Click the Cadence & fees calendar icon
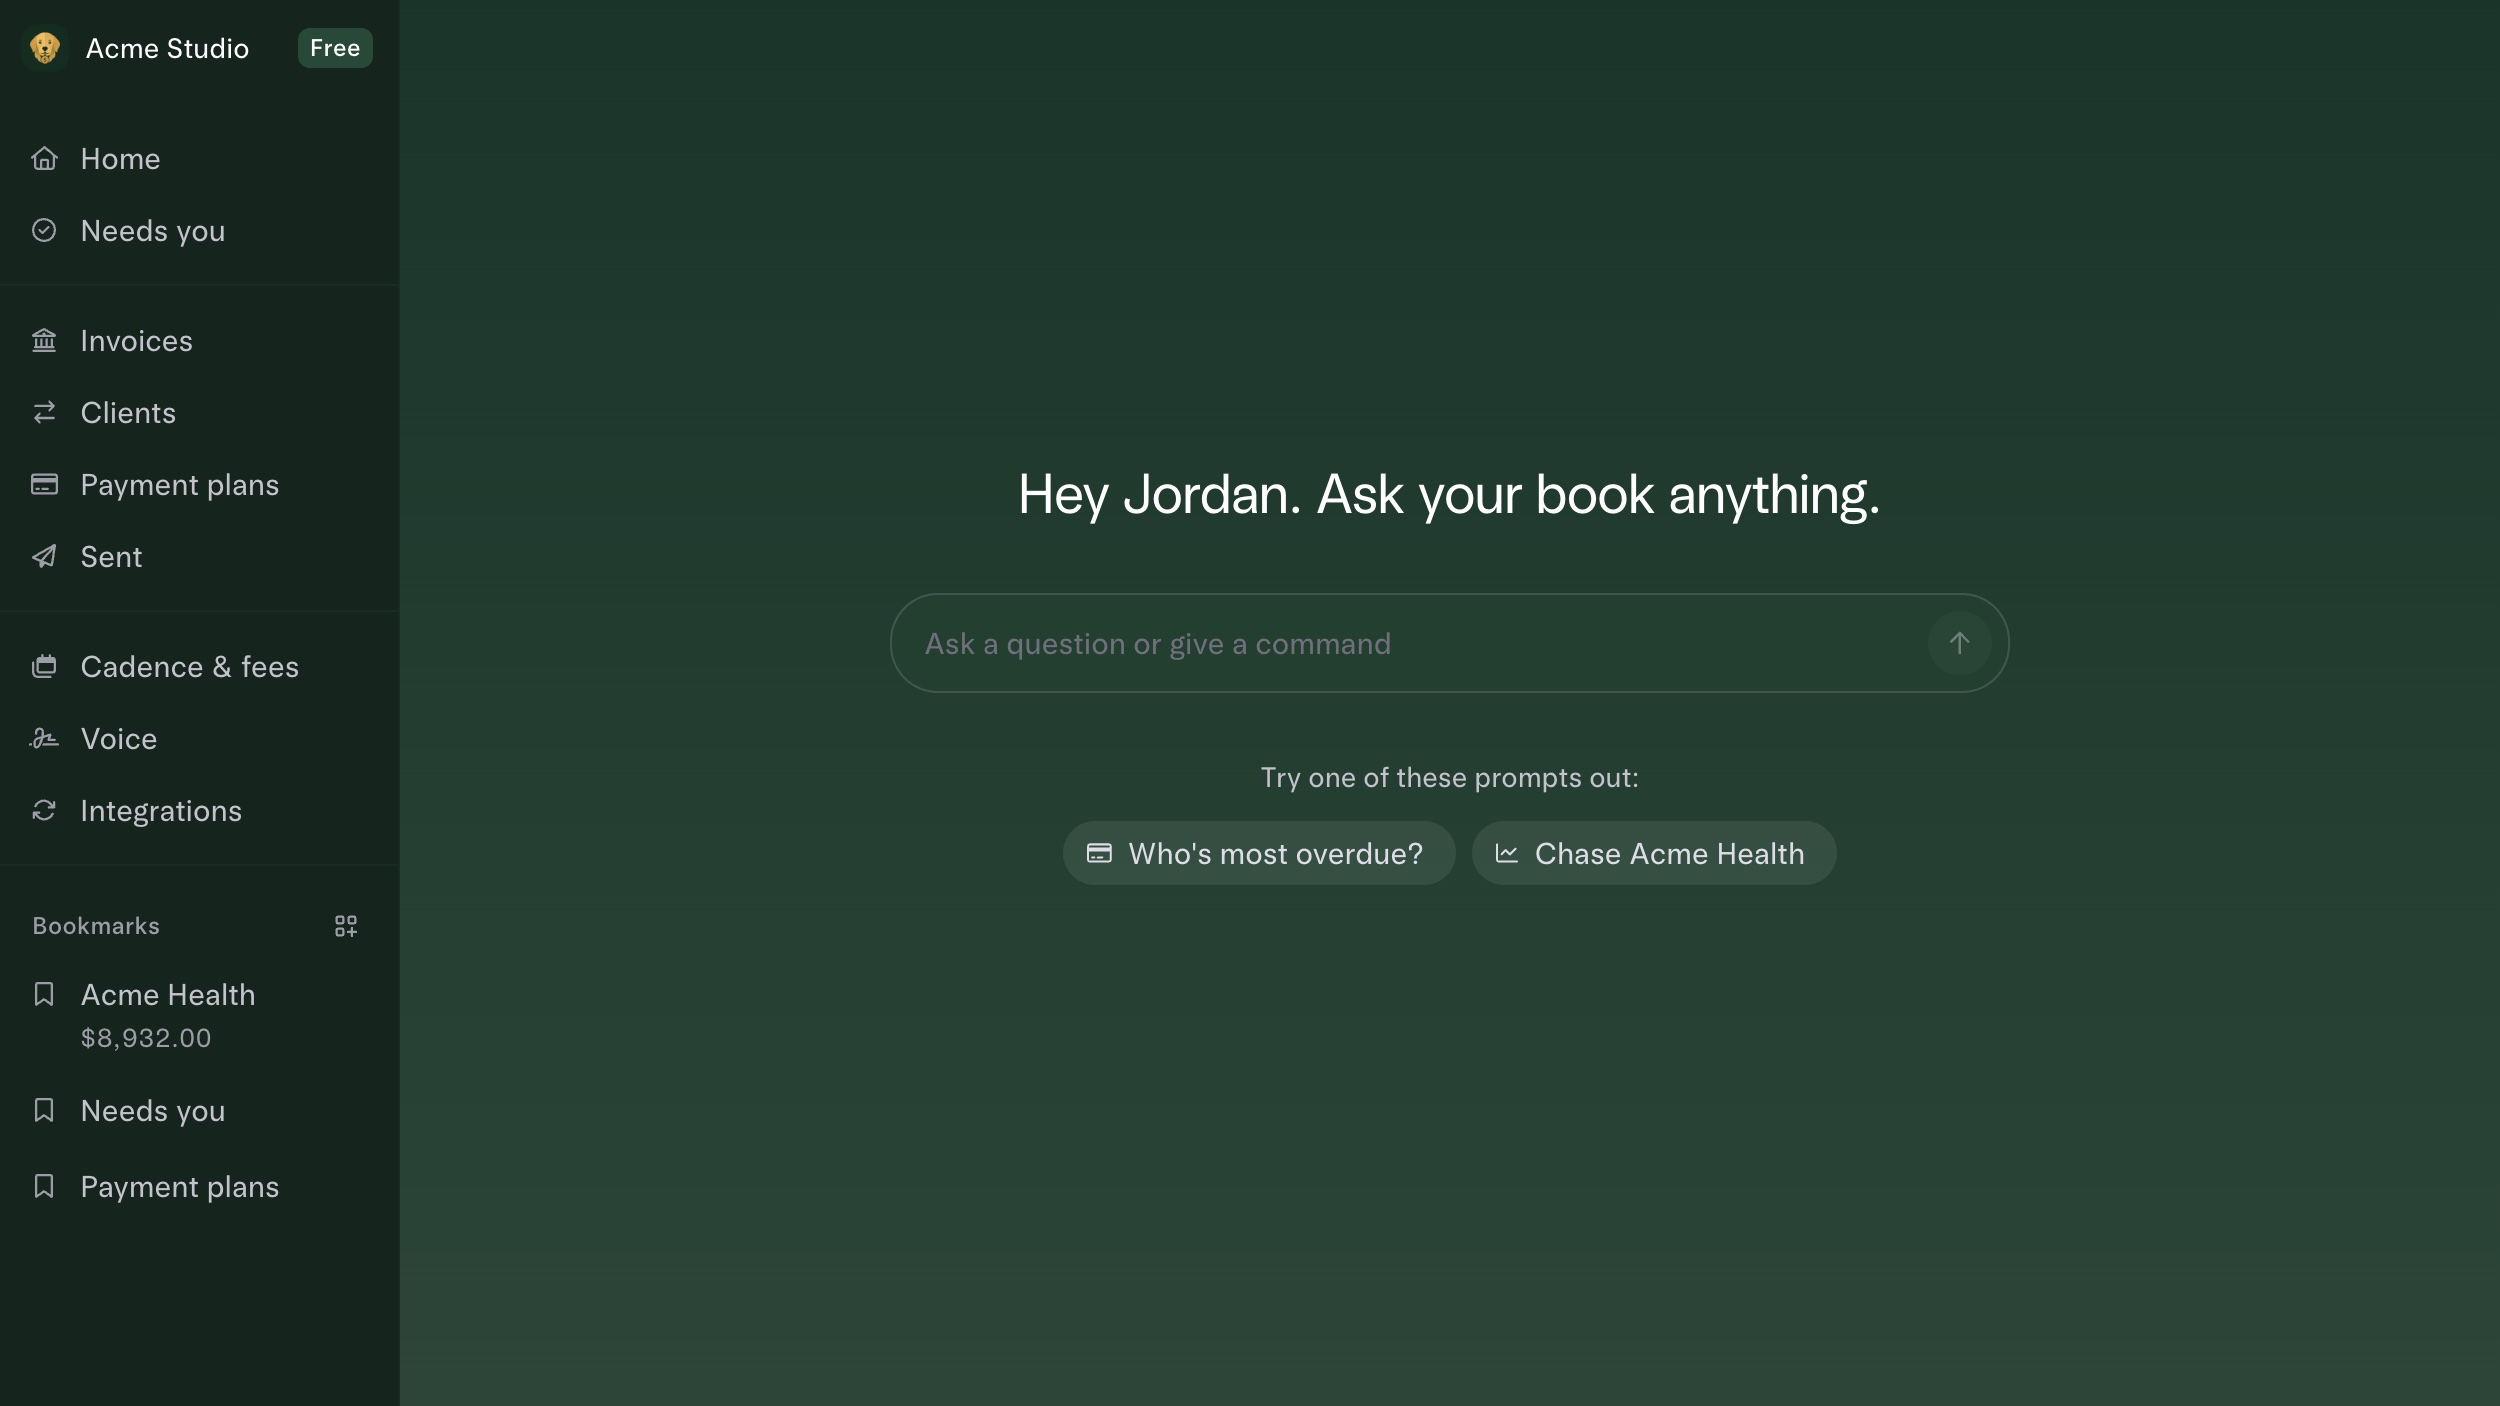Screen dimensions: 2500x1406 pyautogui.click(x=44, y=667)
